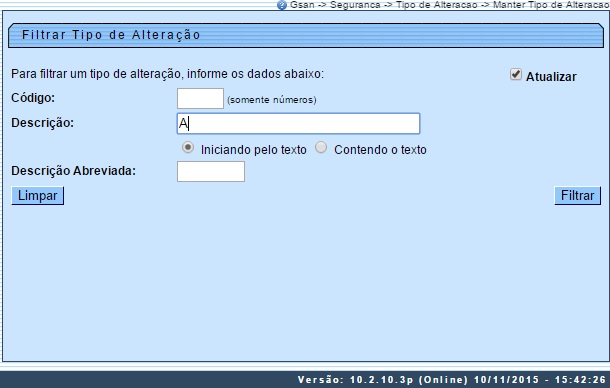Click the Código label
This screenshot has height=388, width=610.
(33, 98)
